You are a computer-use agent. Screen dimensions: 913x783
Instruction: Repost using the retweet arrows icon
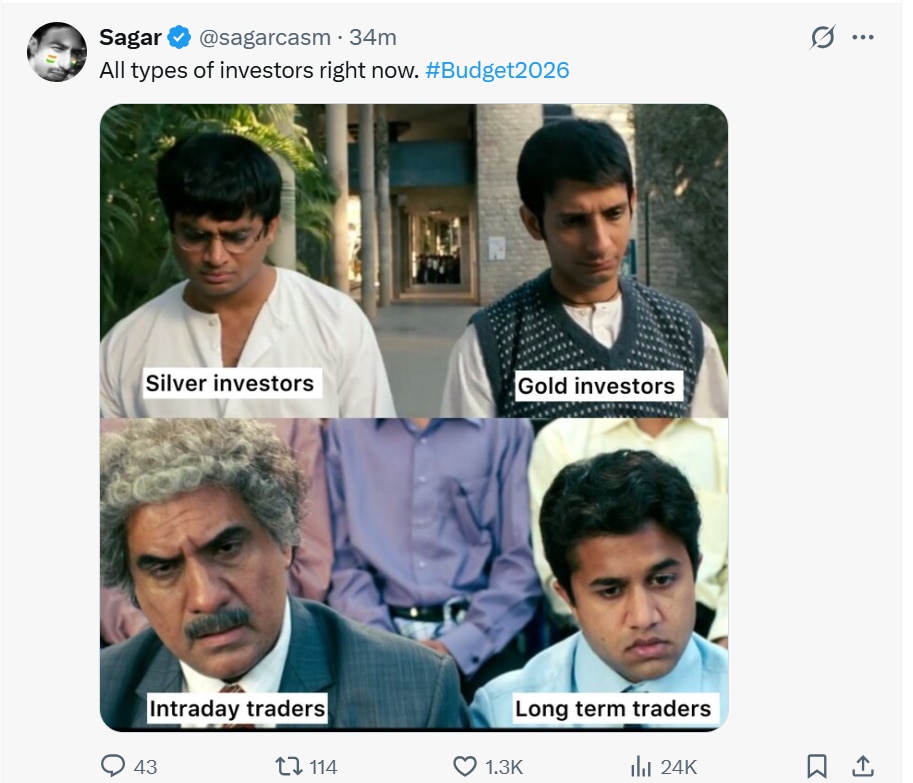[288, 766]
